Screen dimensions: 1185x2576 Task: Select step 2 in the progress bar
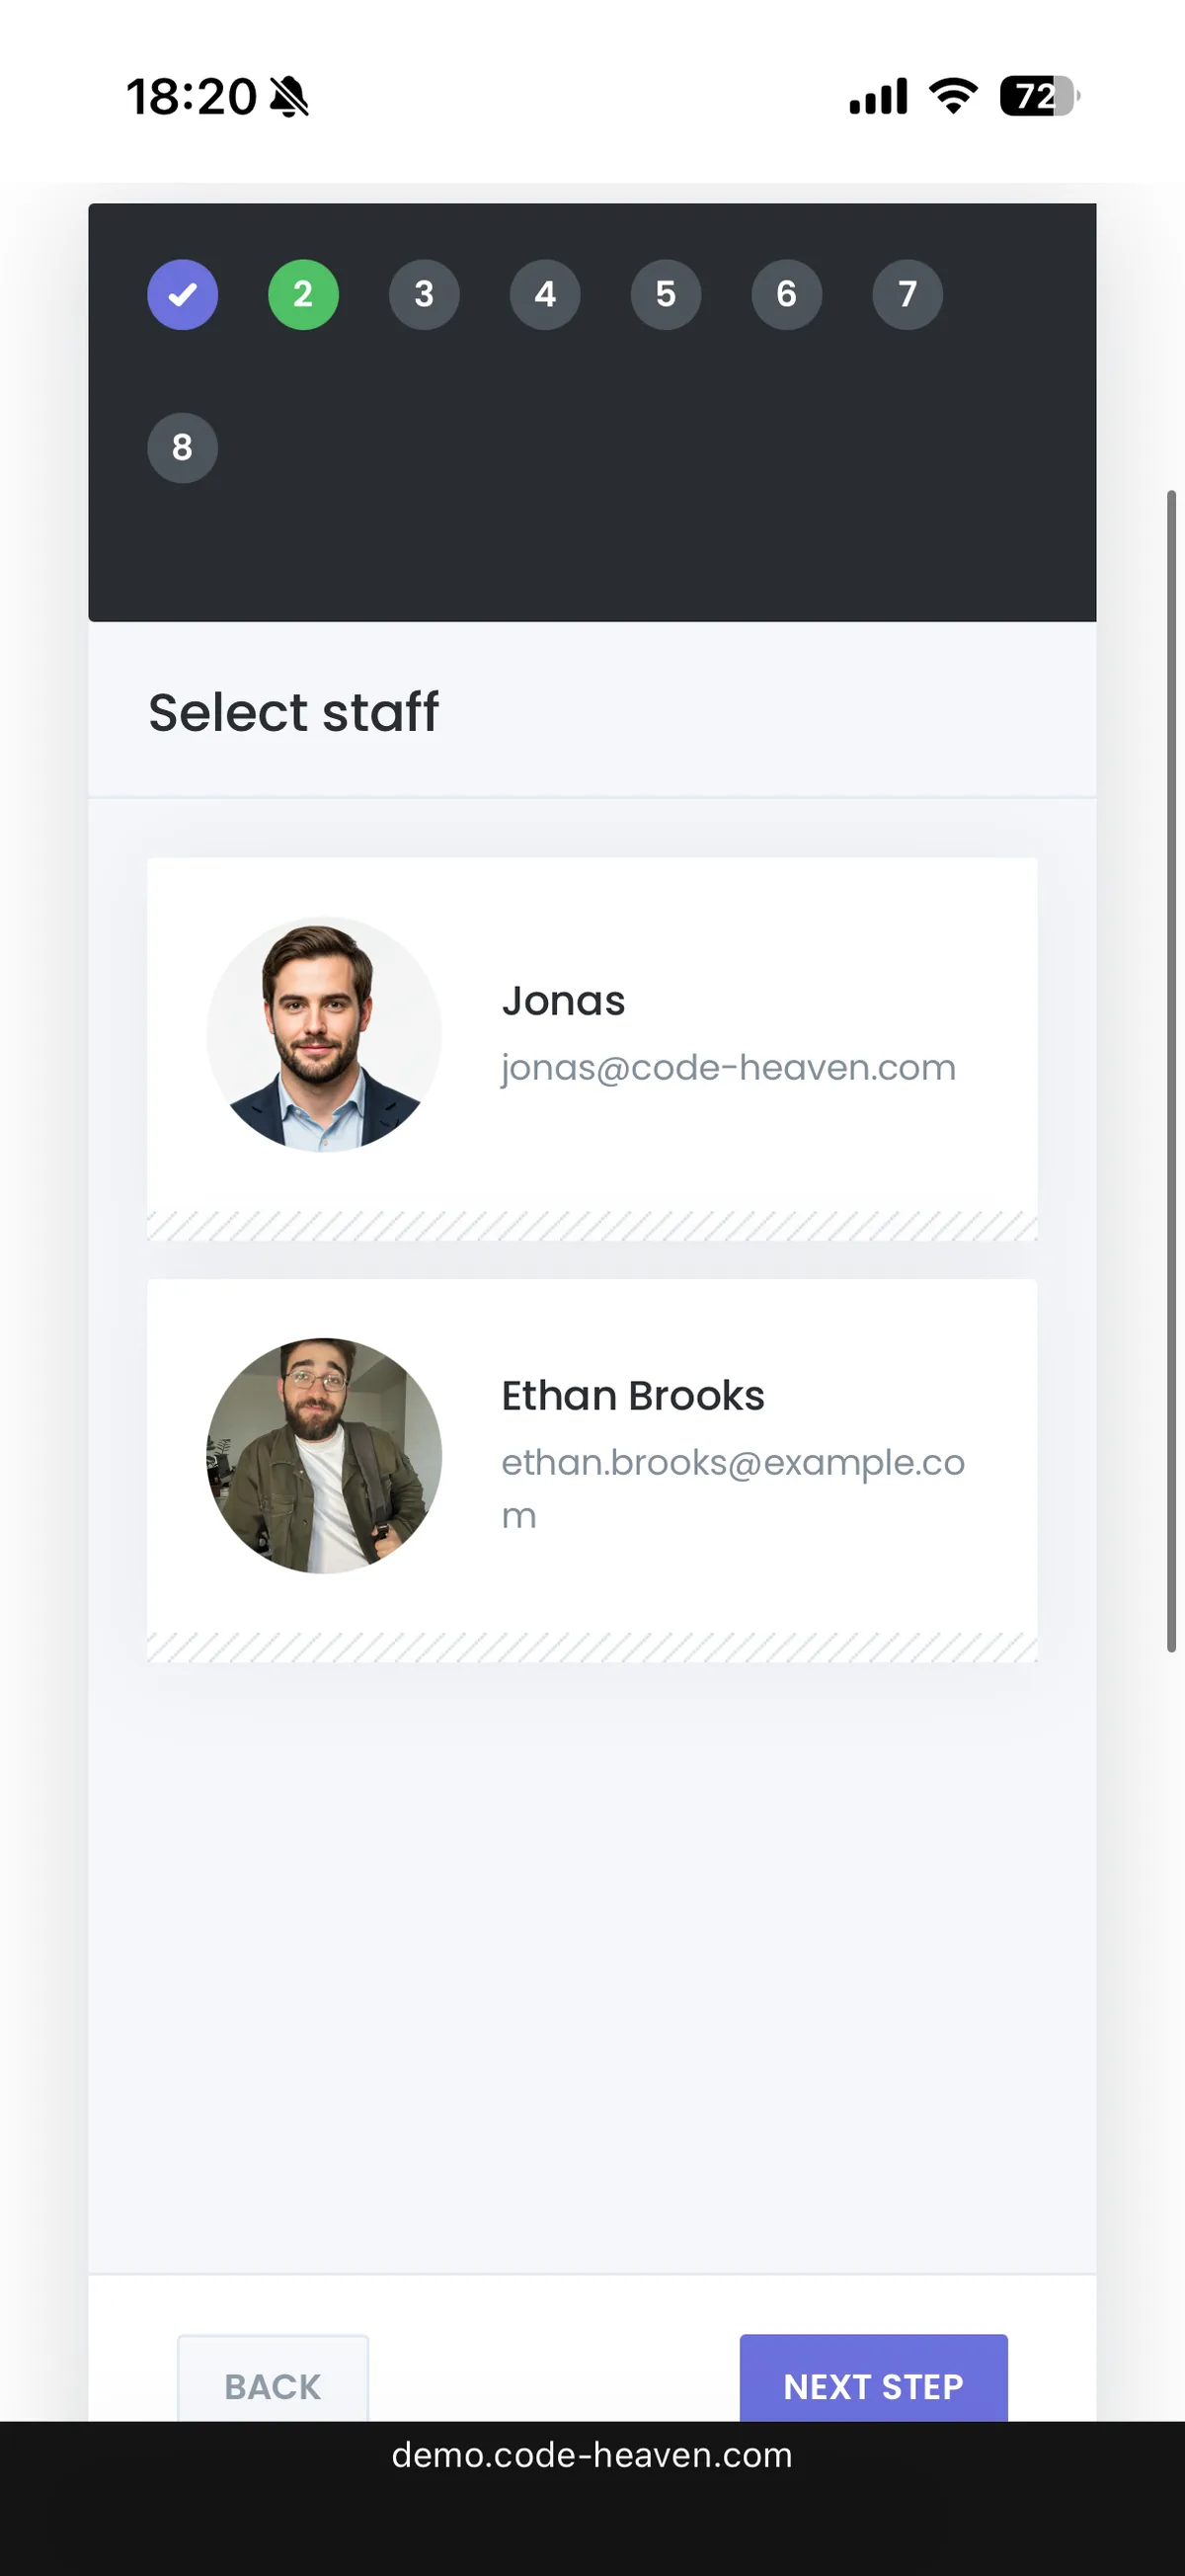point(303,294)
